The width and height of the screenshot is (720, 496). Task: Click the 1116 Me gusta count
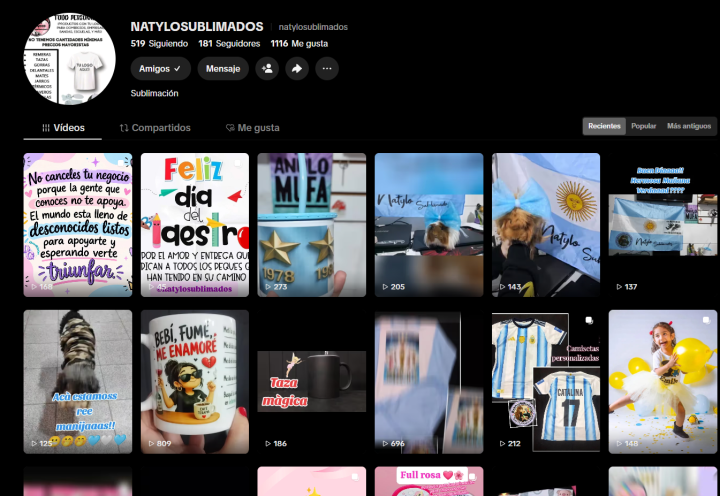(299, 44)
